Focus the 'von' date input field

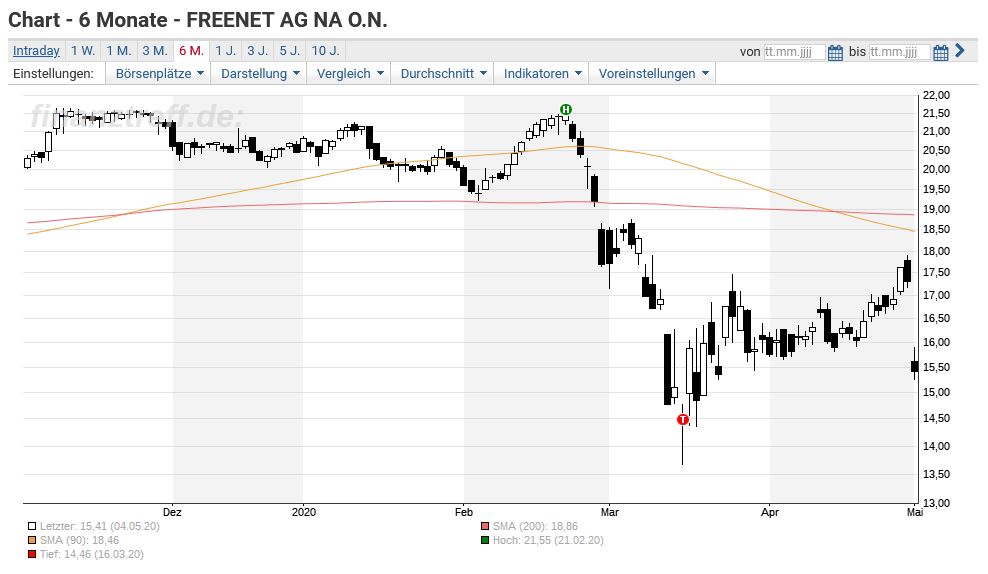pyautogui.click(x=794, y=52)
